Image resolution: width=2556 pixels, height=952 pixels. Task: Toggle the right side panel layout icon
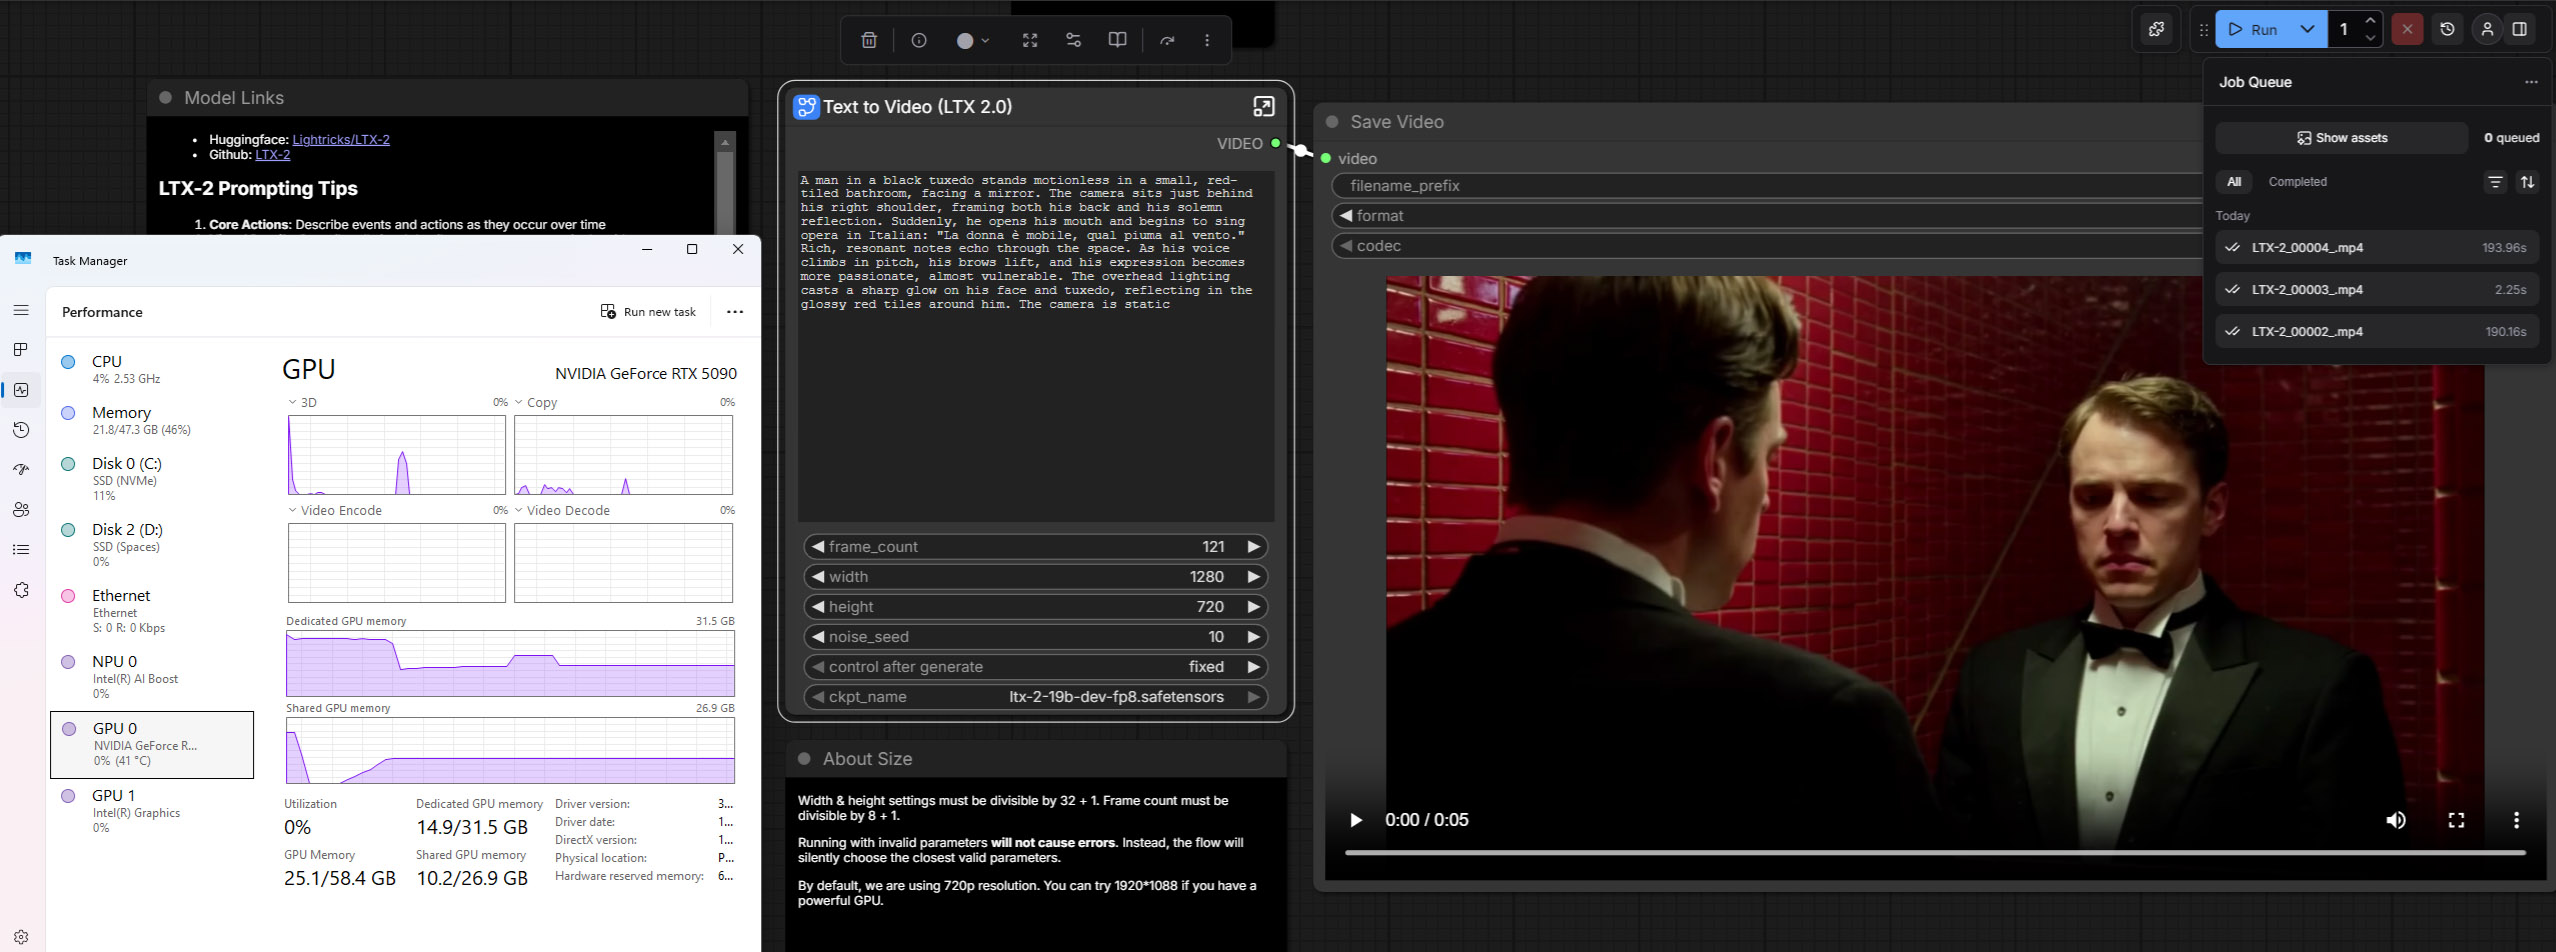2520,30
